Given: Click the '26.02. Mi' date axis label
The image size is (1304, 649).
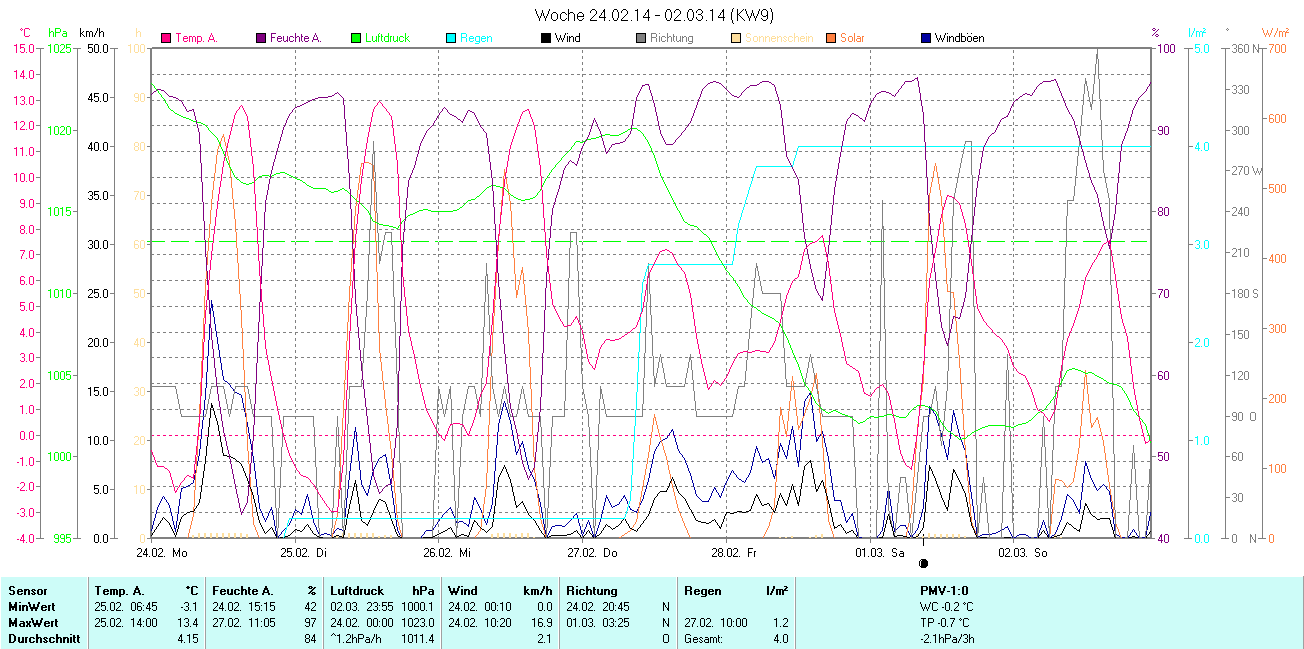Looking at the screenshot, I should (x=447, y=552).
